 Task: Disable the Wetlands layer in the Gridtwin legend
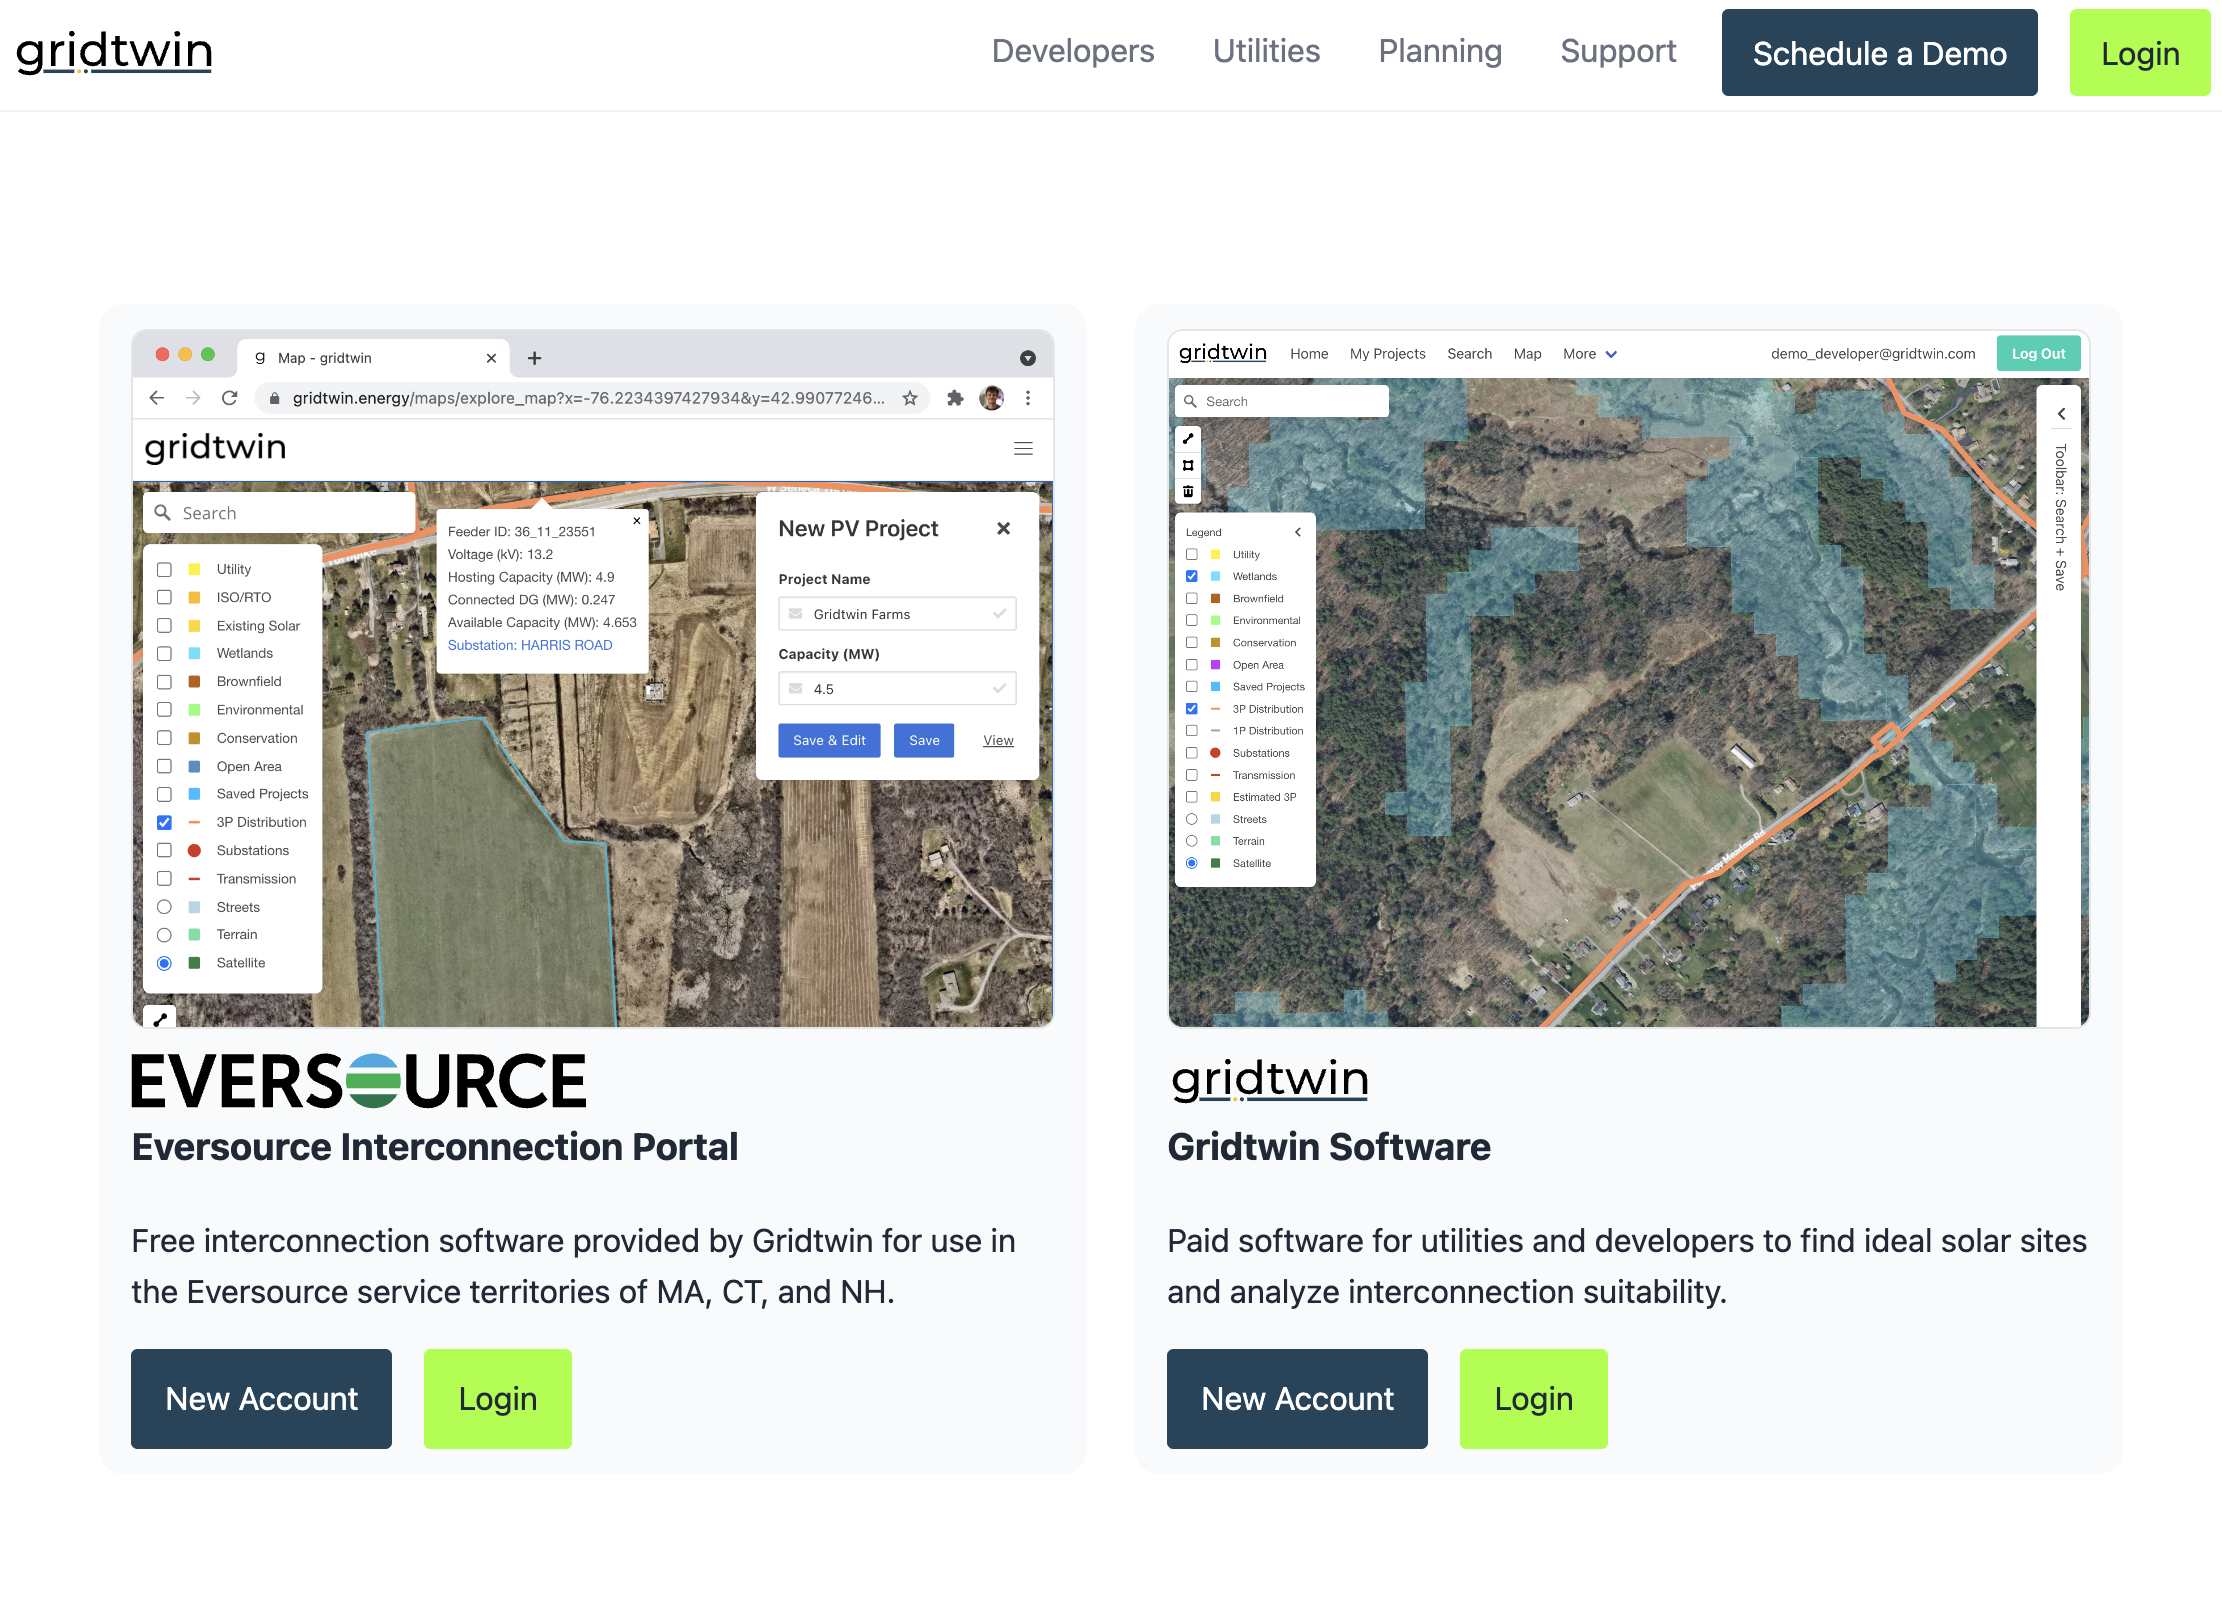[1191, 576]
